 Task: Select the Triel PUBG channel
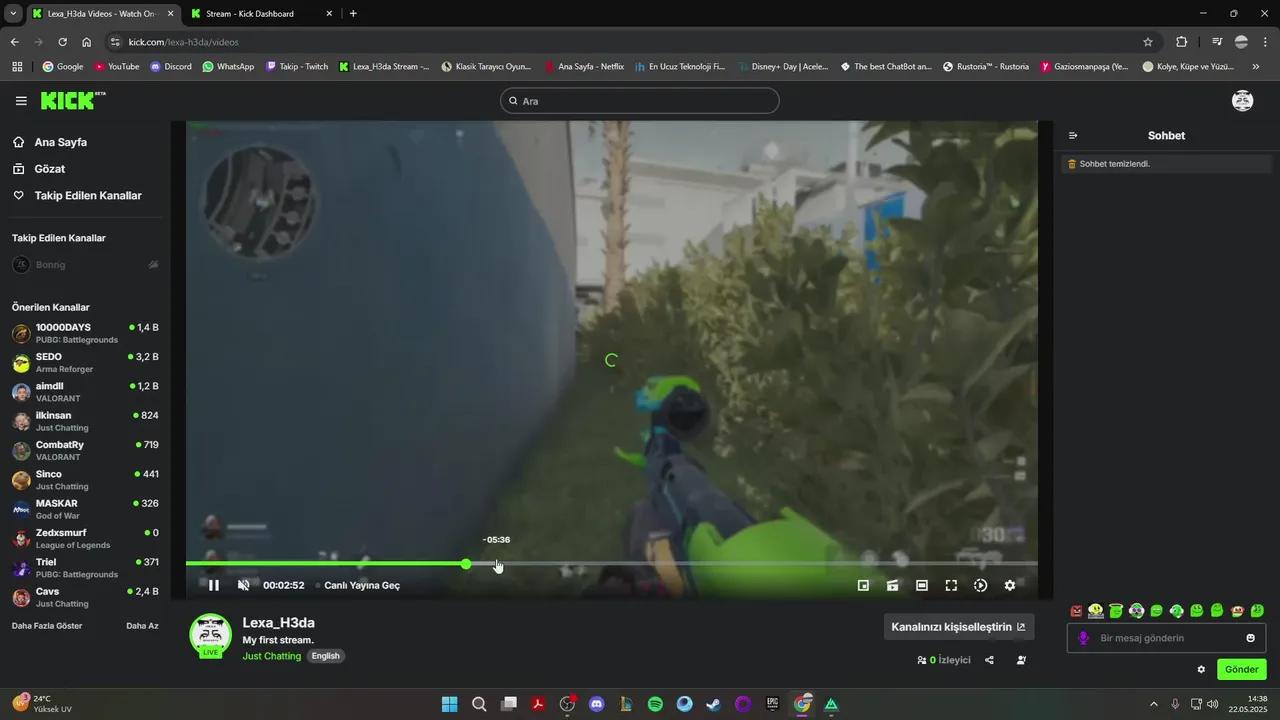[85, 568]
